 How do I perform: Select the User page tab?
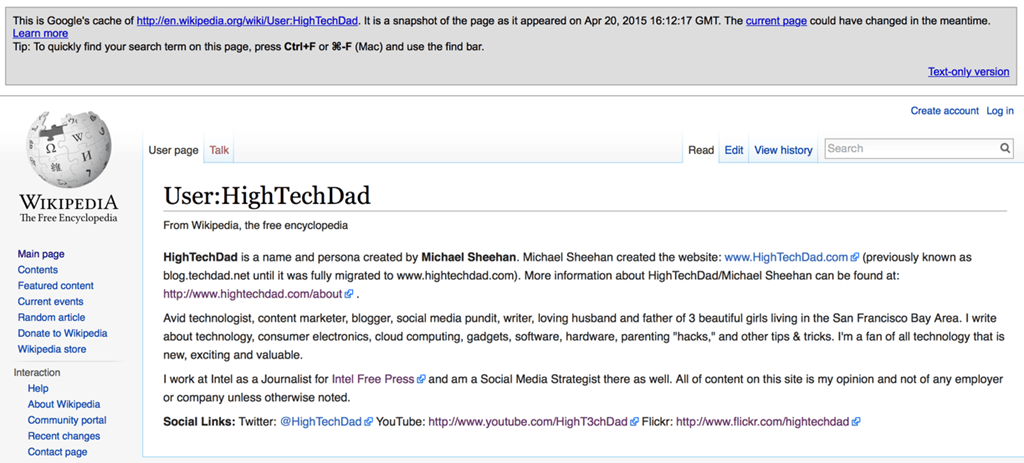[174, 150]
